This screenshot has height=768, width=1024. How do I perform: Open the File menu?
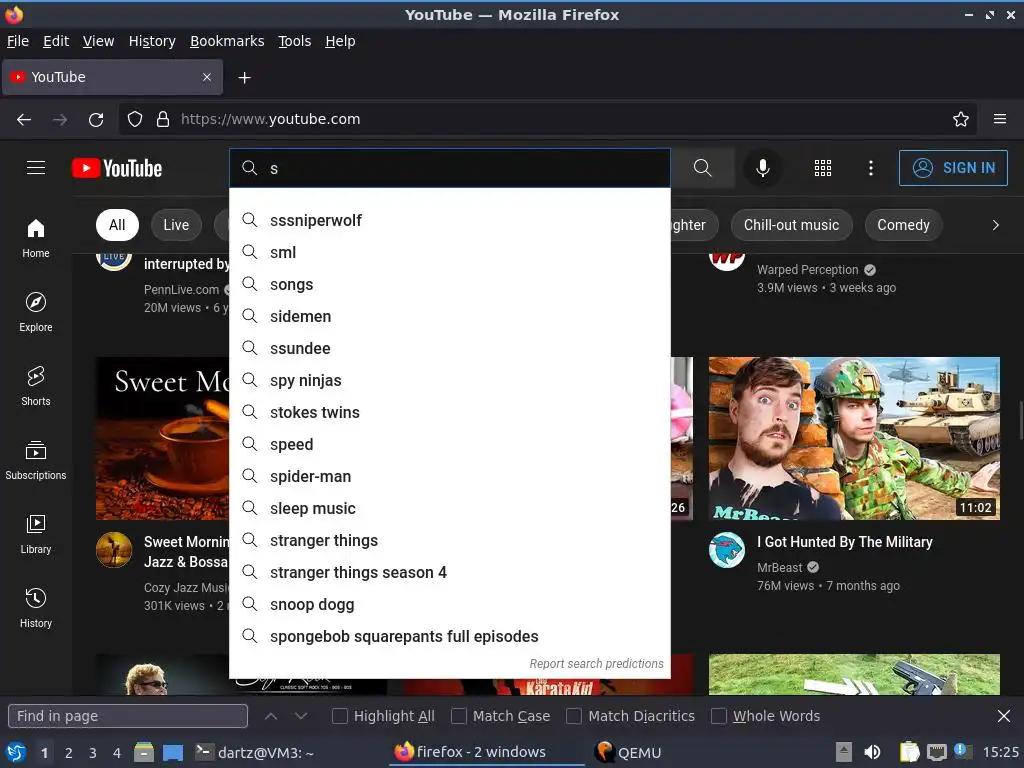coord(18,41)
